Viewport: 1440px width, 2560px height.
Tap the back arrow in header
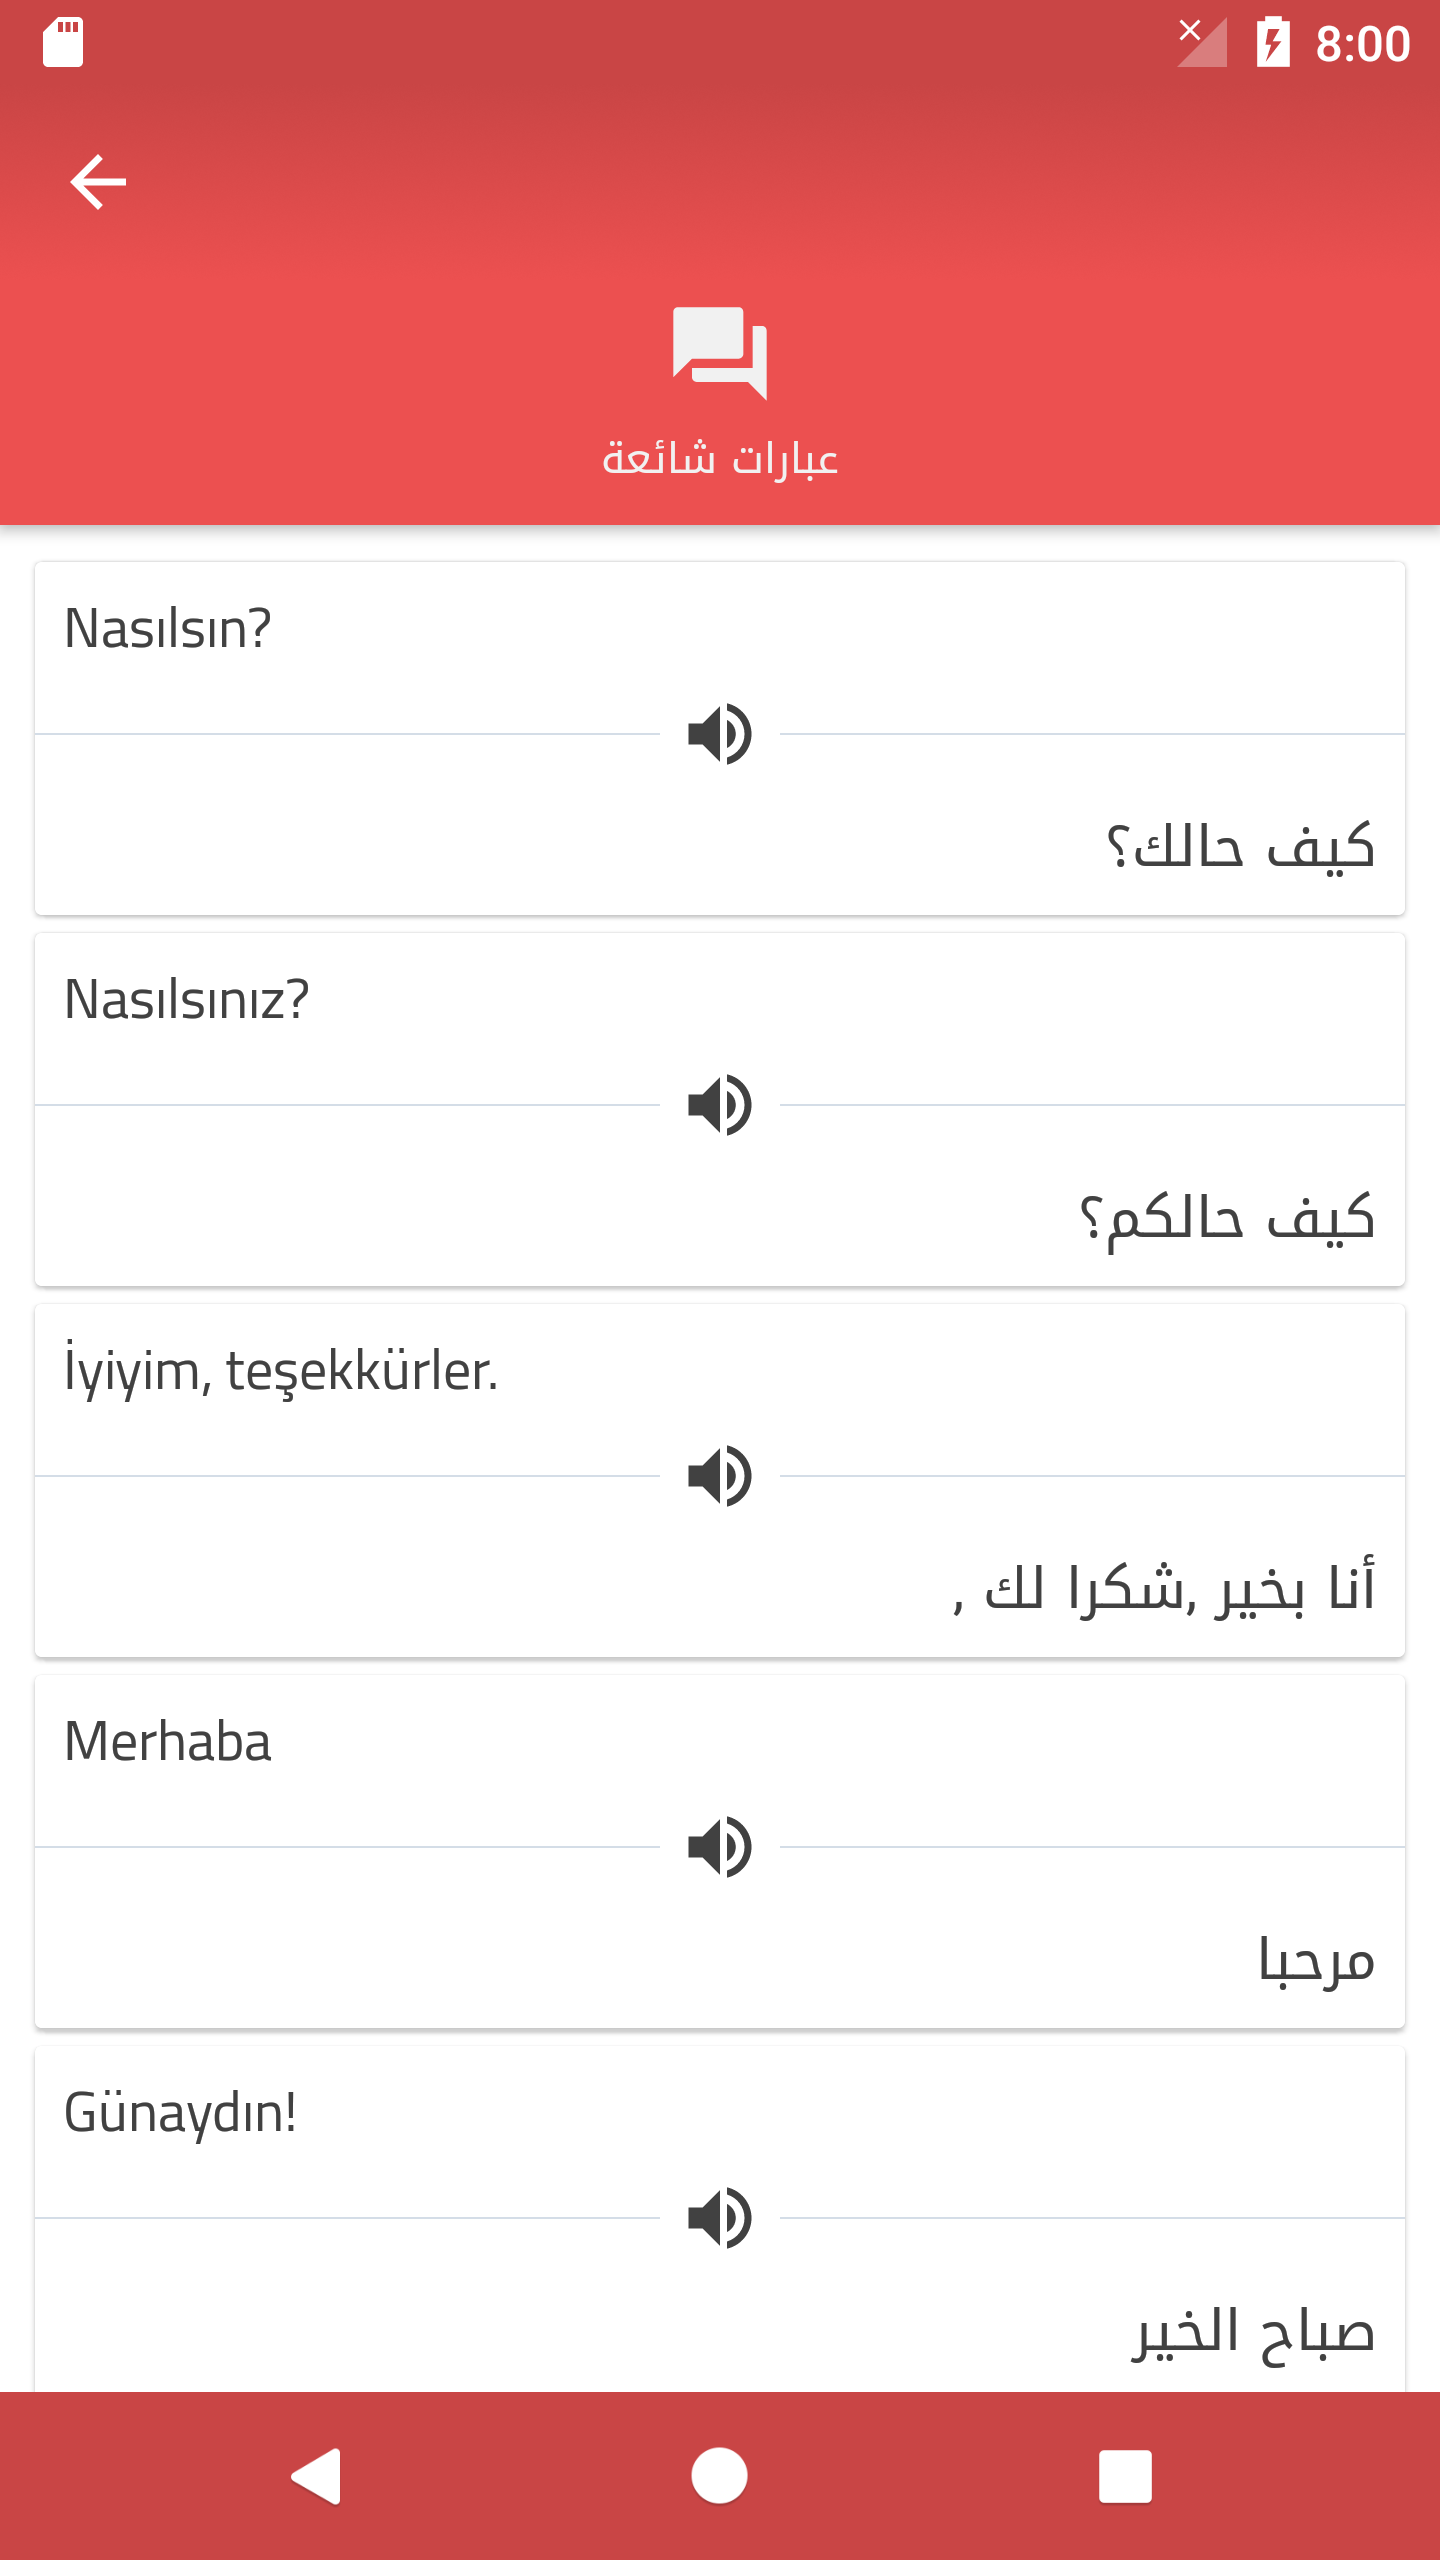tap(98, 182)
